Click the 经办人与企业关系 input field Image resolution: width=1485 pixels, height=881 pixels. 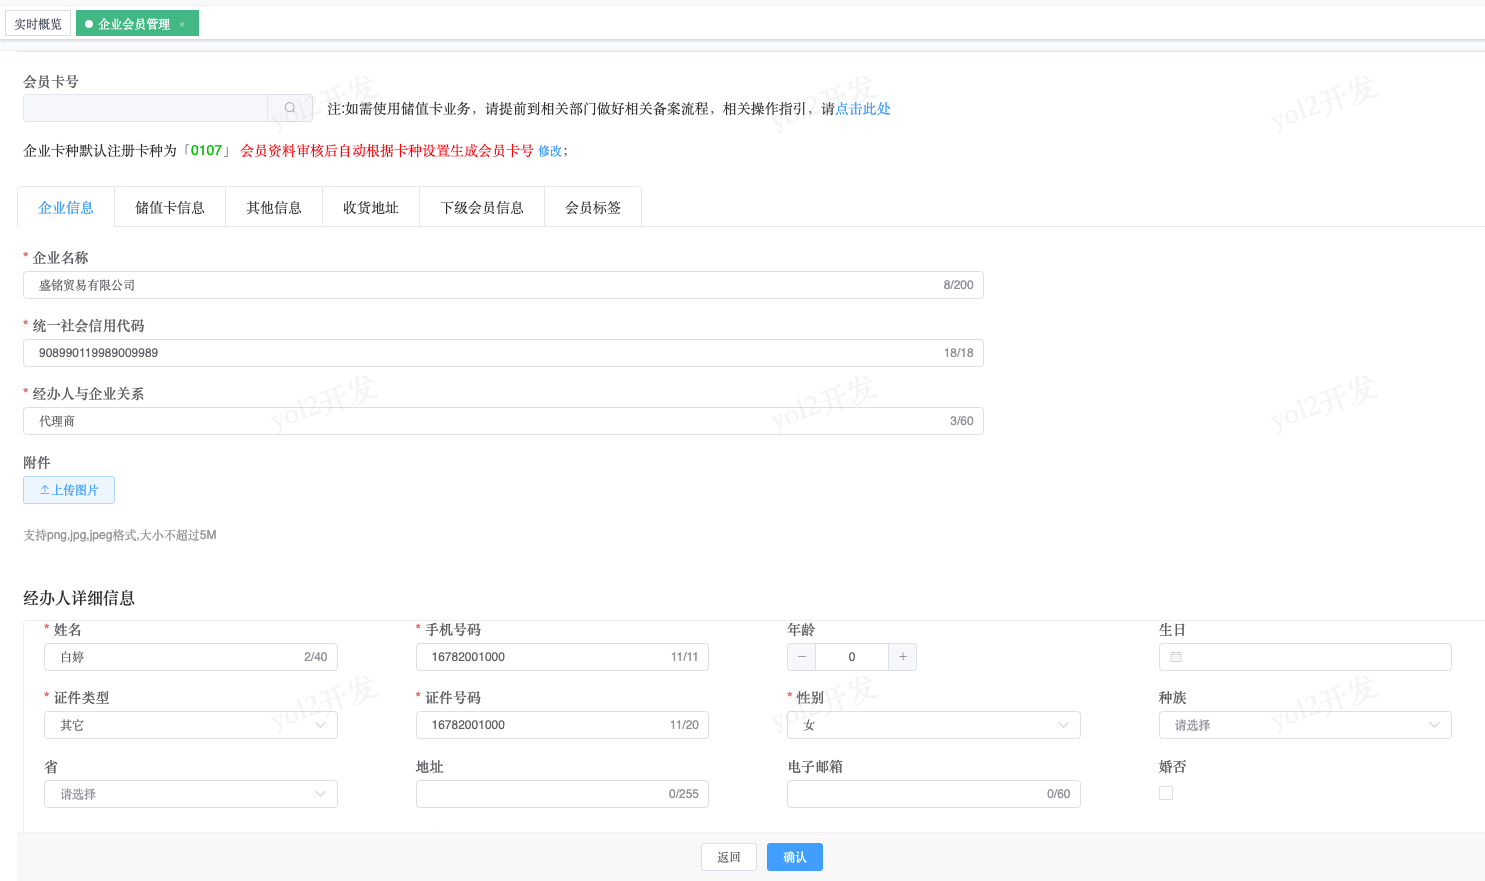(503, 421)
